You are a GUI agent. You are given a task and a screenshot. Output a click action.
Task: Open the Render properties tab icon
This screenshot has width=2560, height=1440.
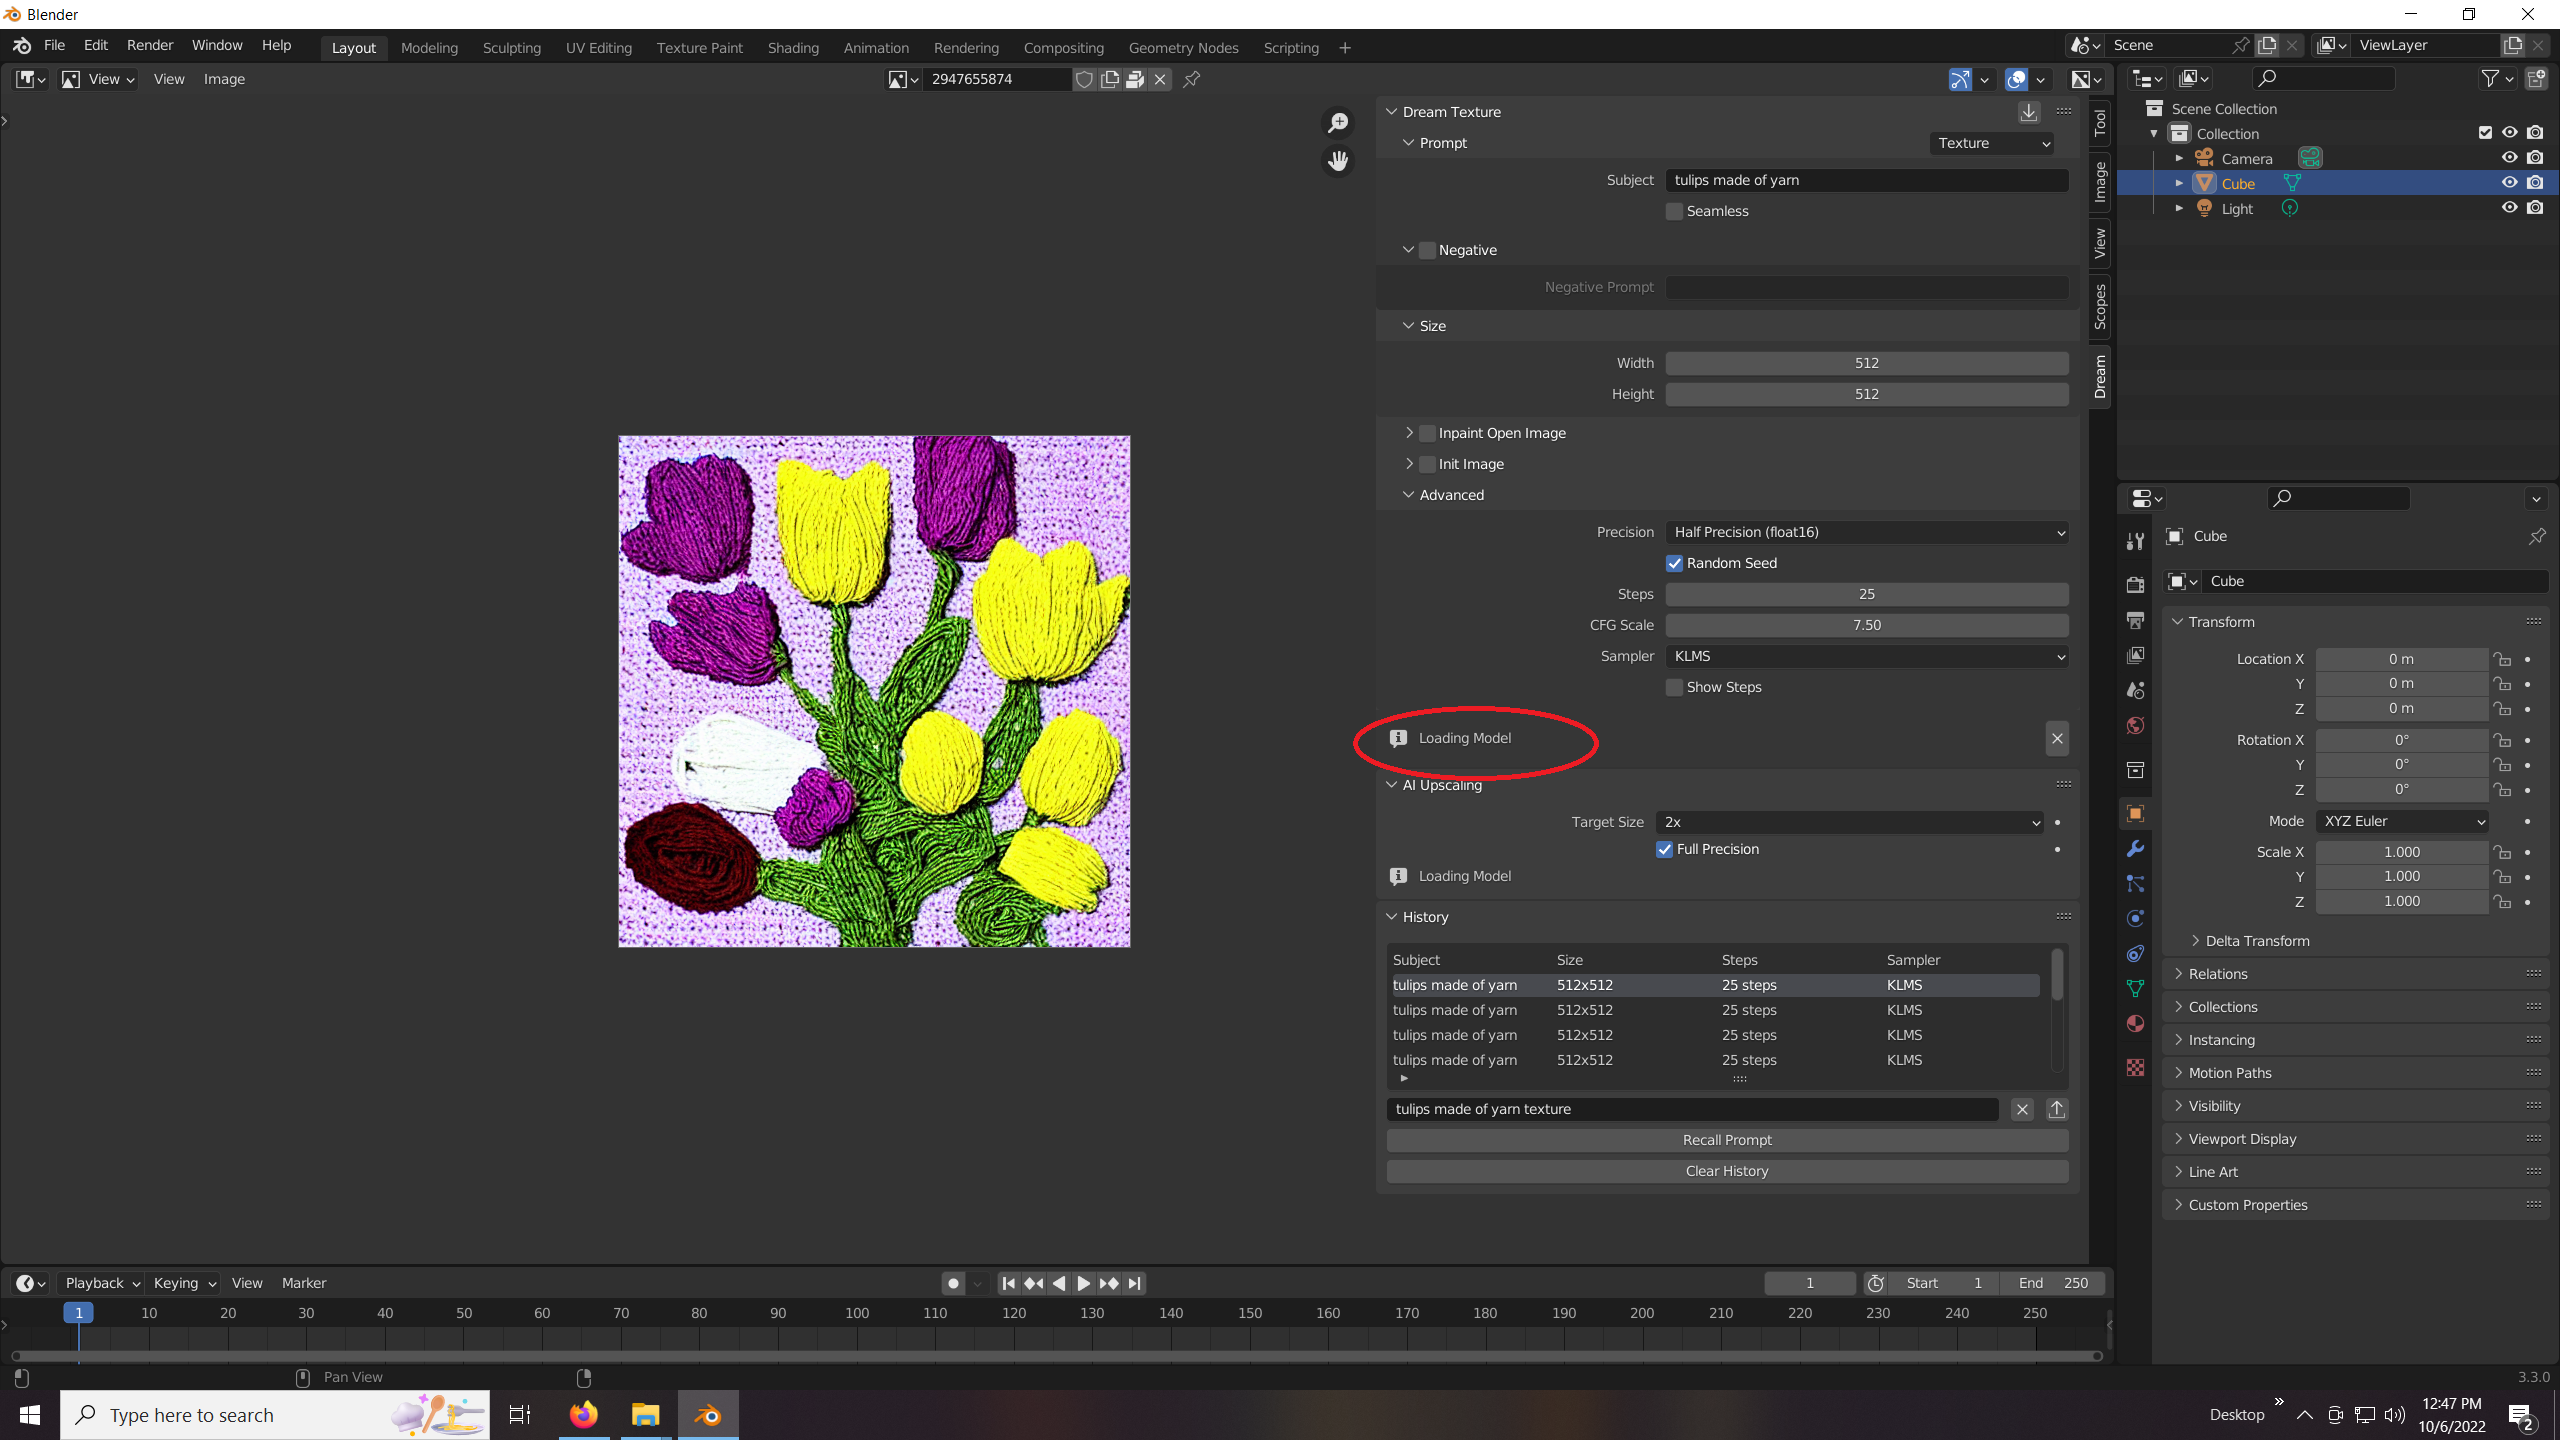pos(2135,585)
